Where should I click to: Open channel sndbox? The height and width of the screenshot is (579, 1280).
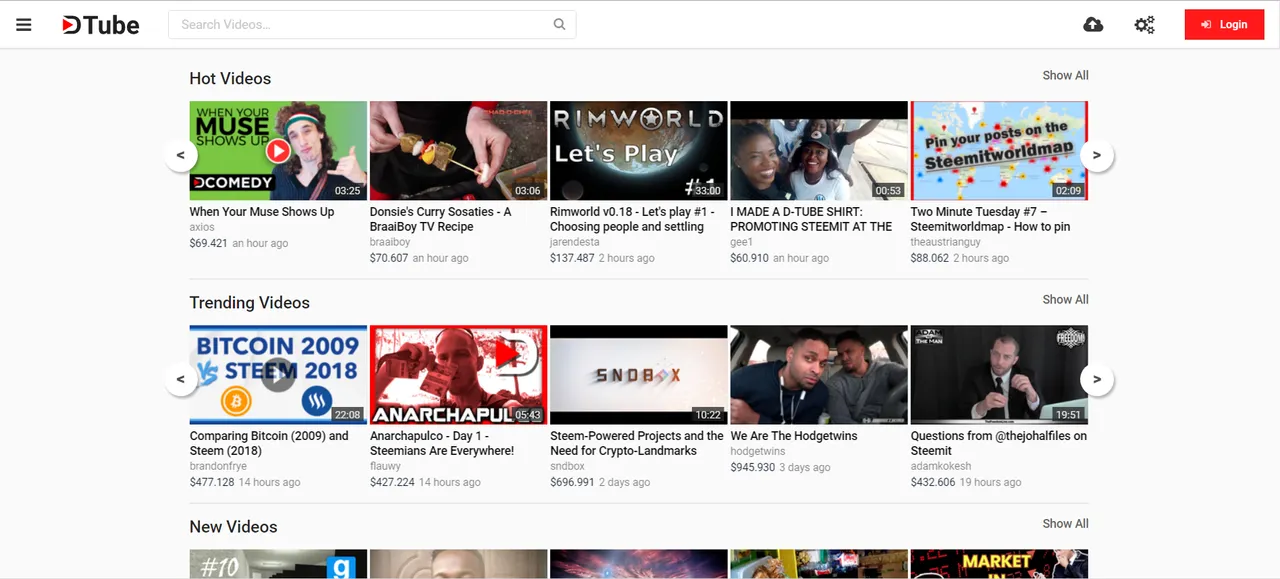tap(567, 466)
